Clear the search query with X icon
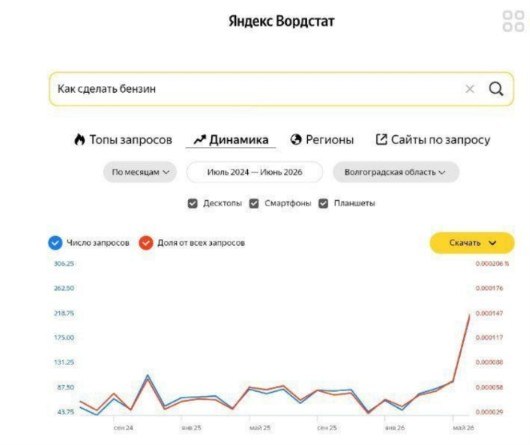Screen dimensions: 530x445 [470, 89]
